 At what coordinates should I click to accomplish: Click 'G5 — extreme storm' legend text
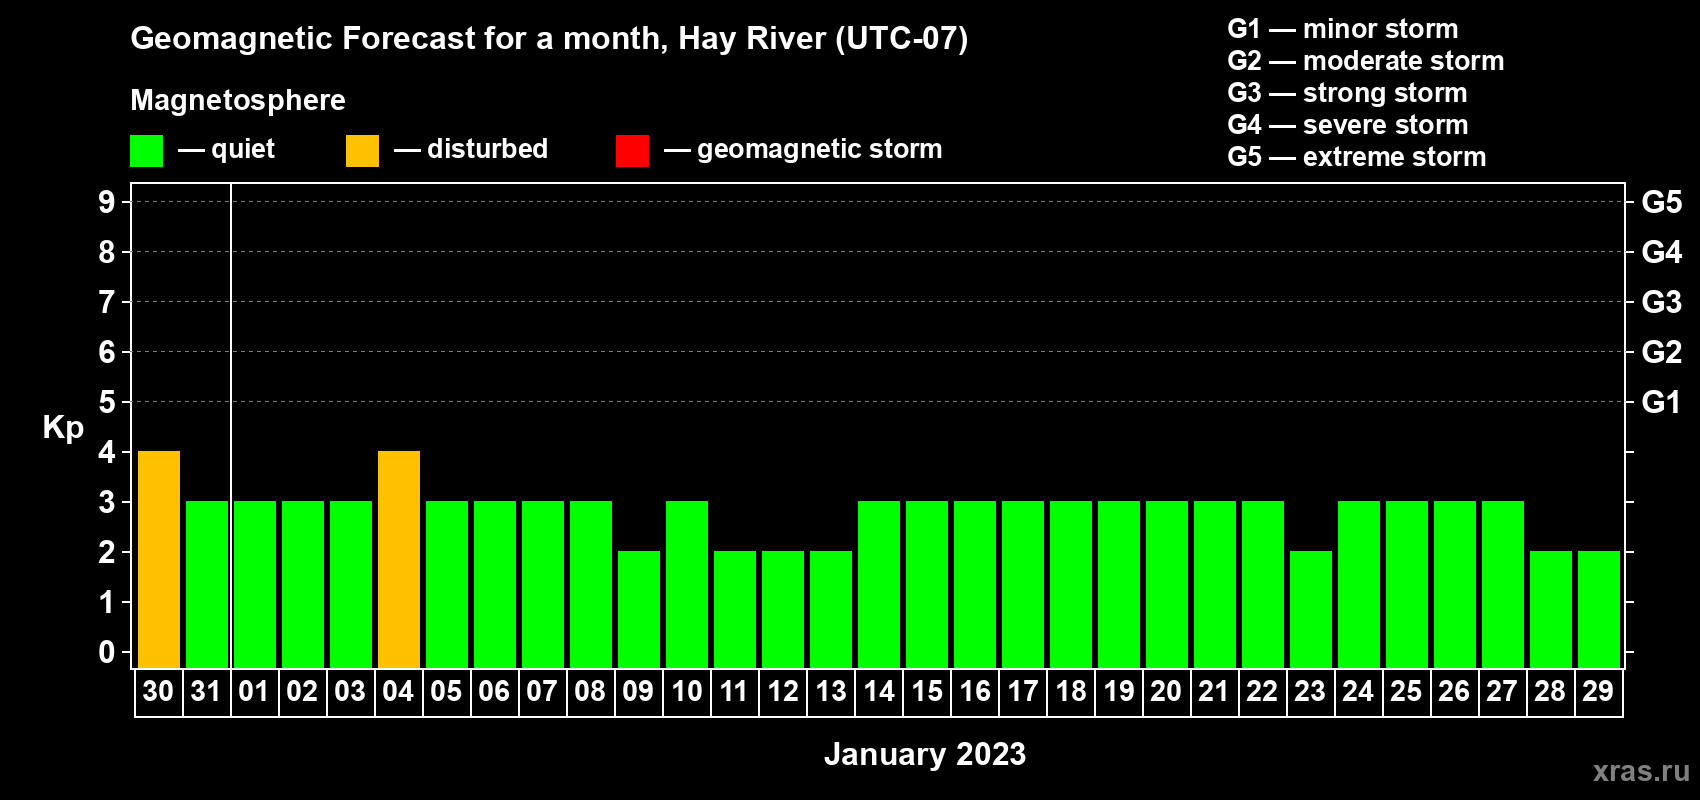point(1357,157)
